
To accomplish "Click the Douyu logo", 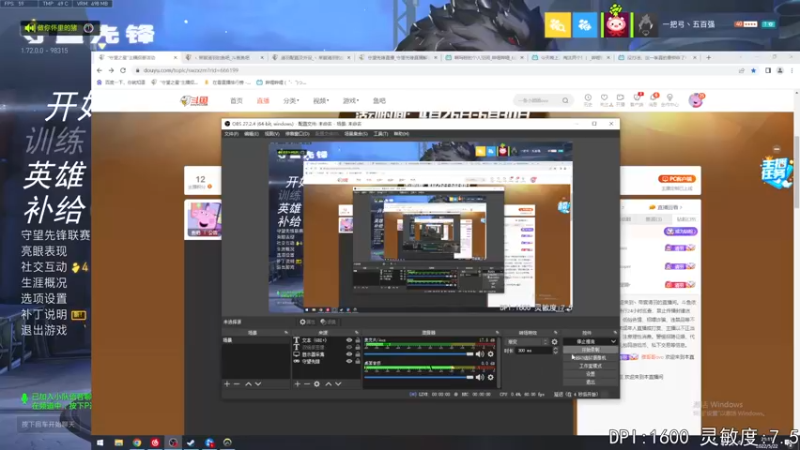I will tap(194, 101).
